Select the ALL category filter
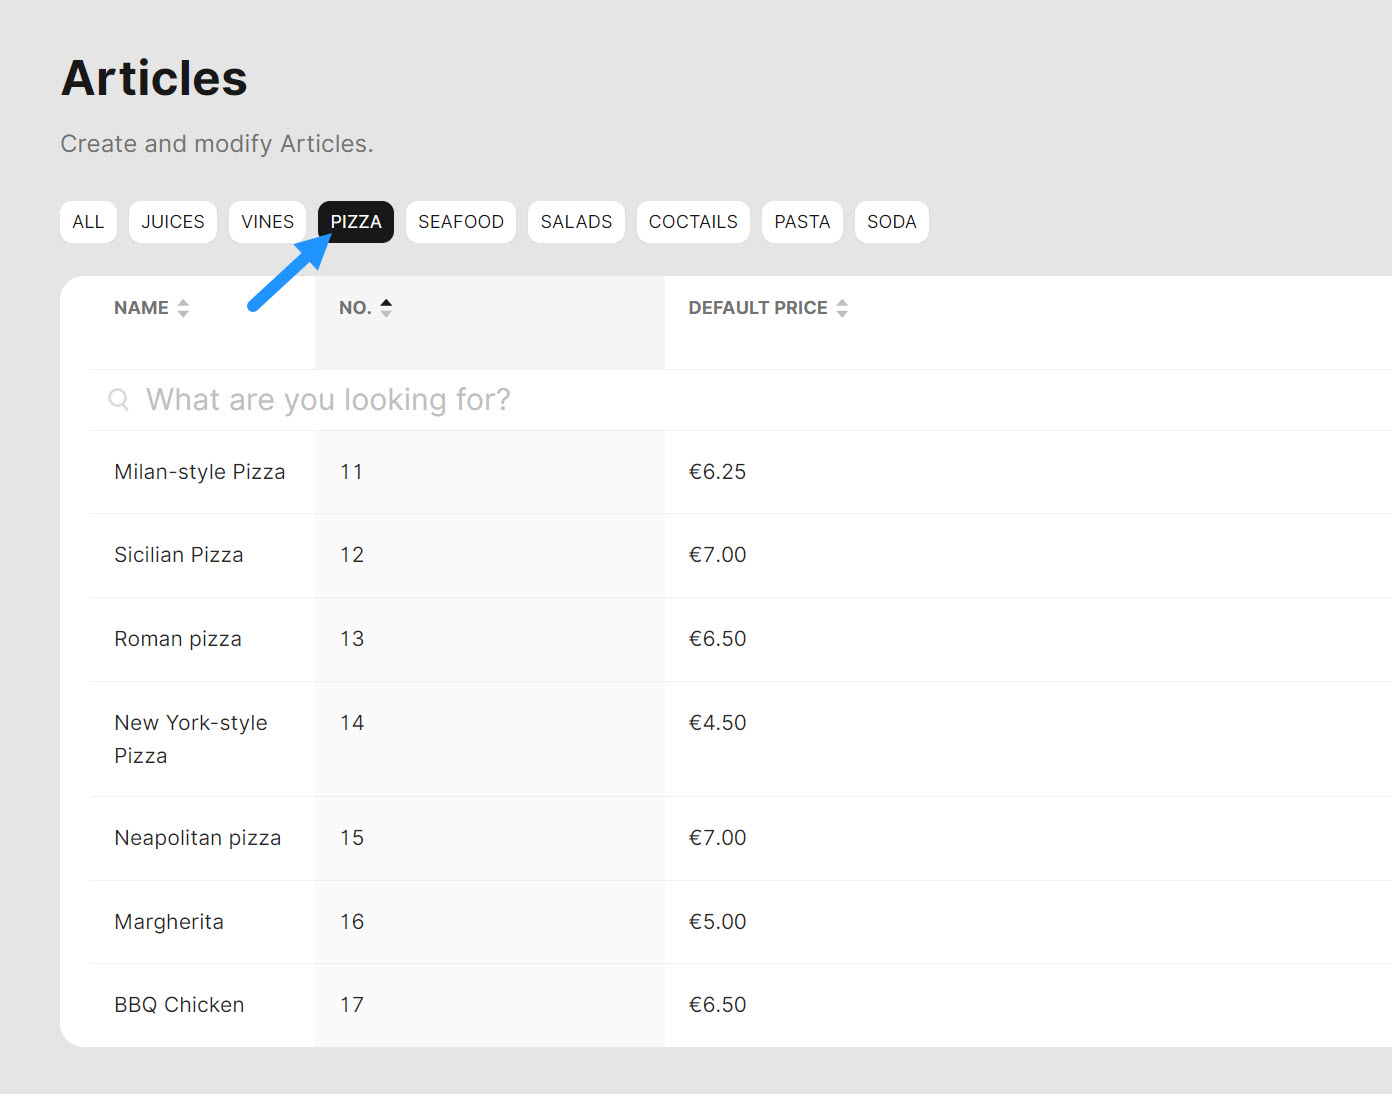Screen dimensions: 1392x1094 pyautogui.click(x=88, y=222)
